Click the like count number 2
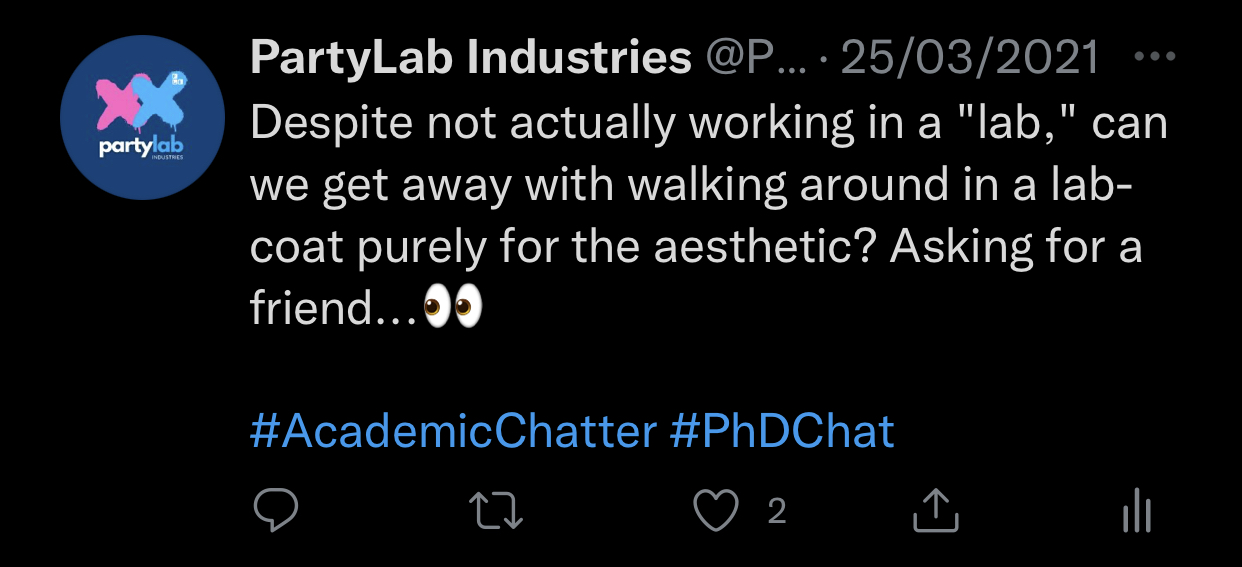Image resolution: width=1242 pixels, height=567 pixels. click(x=777, y=512)
